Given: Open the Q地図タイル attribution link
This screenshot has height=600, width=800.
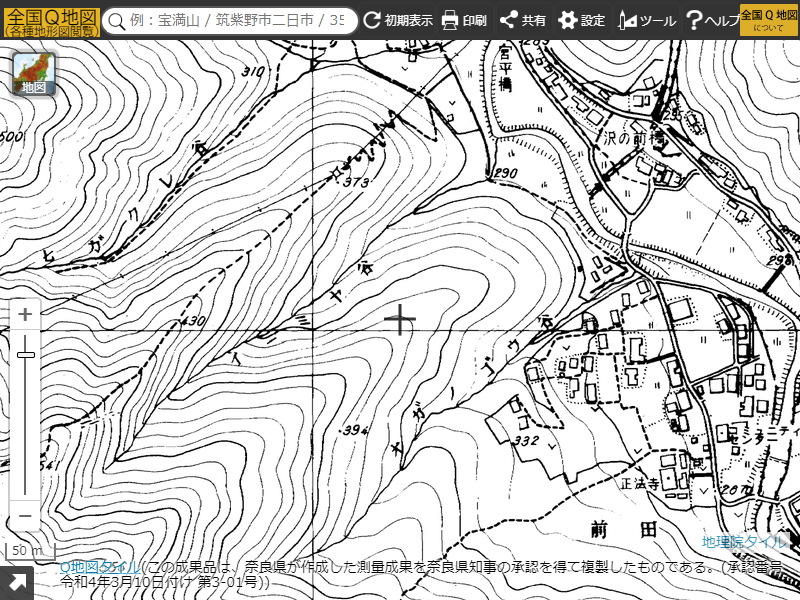Looking at the screenshot, I should pyautogui.click(x=100, y=567).
